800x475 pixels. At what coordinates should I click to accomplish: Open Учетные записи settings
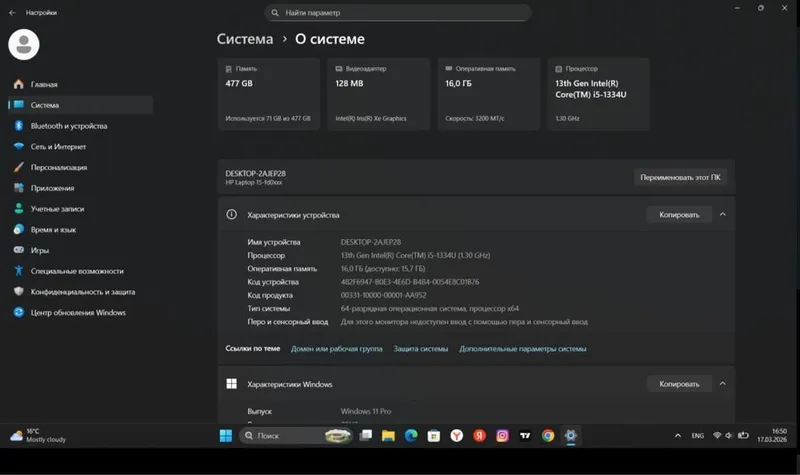tap(81, 209)
